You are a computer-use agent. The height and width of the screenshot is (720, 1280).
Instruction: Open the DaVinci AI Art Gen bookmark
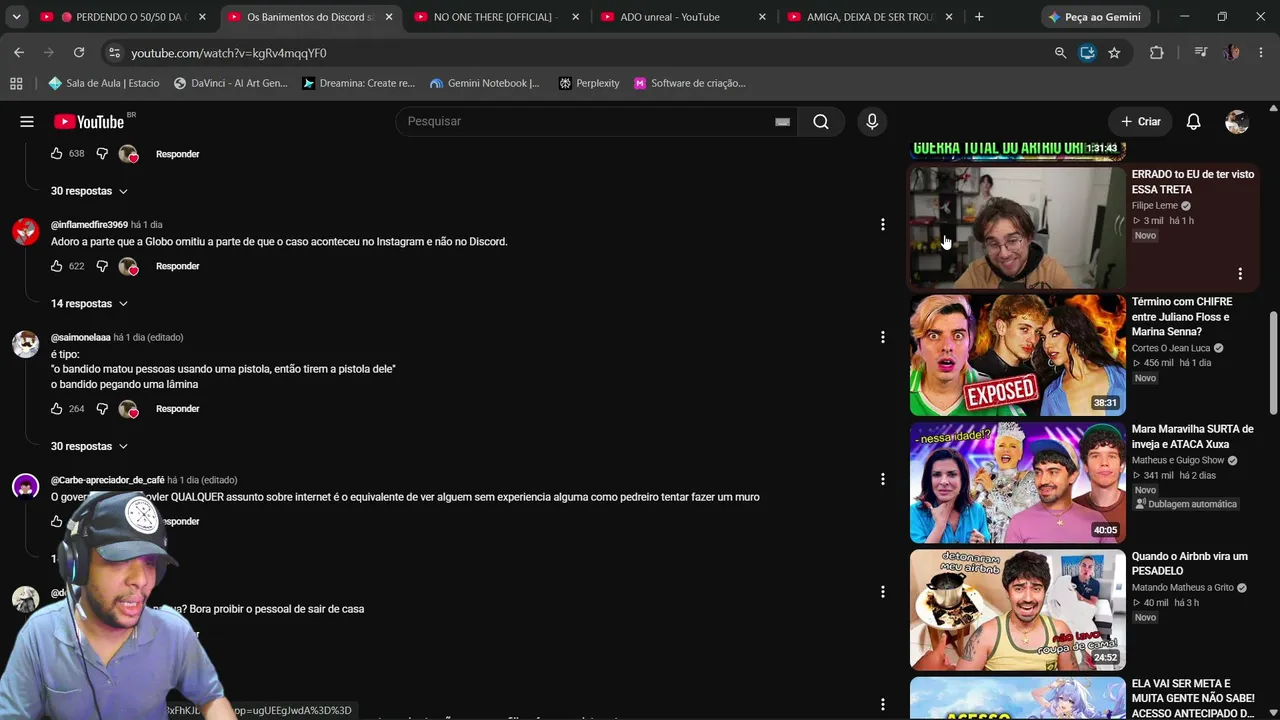click(x=230, y=84)
